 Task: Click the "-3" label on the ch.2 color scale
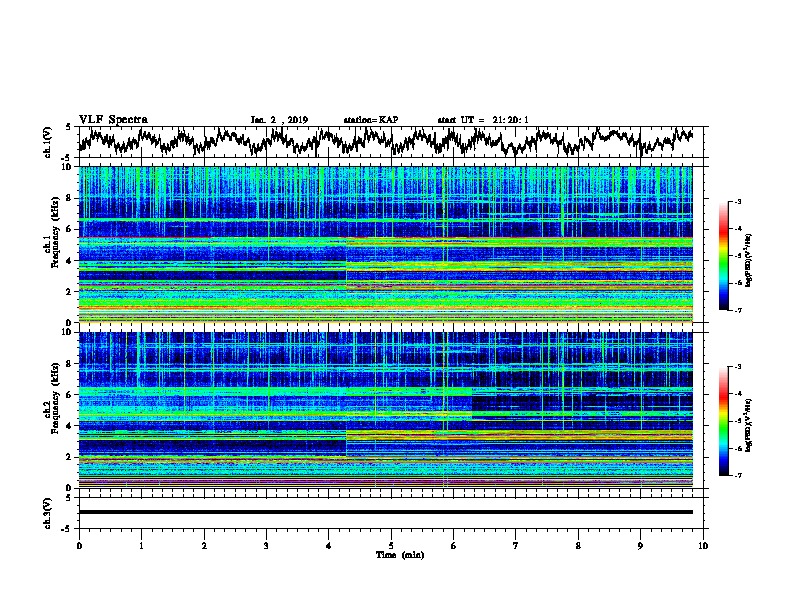pos(738,367)
